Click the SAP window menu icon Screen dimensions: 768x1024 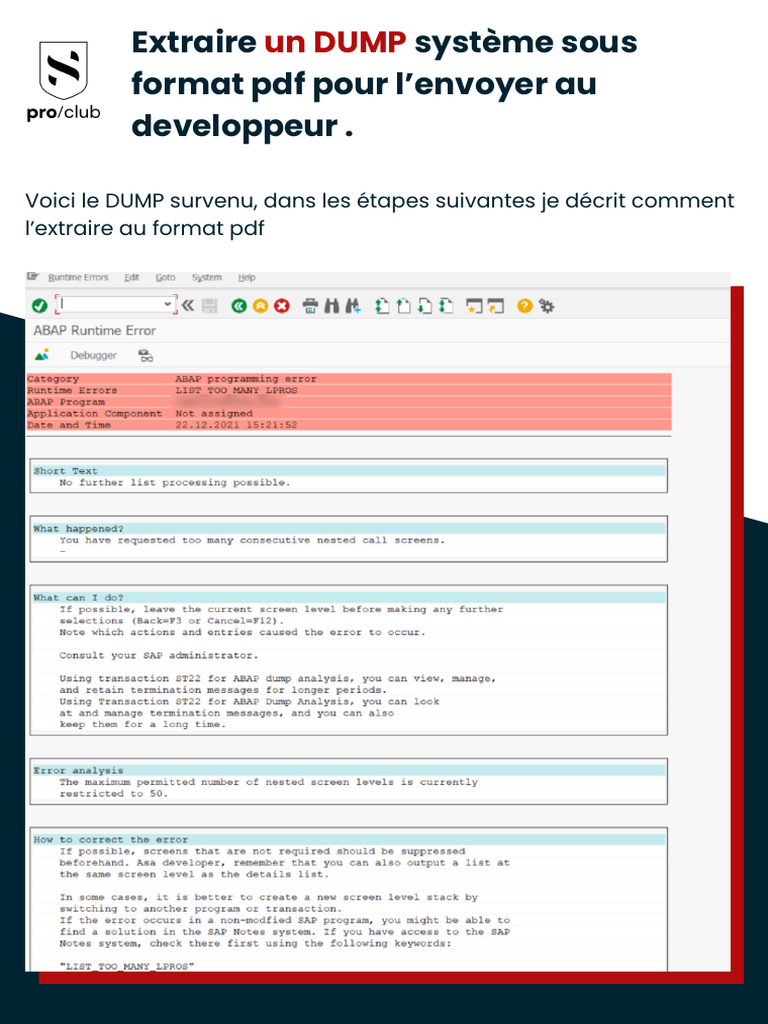point(33,277)
